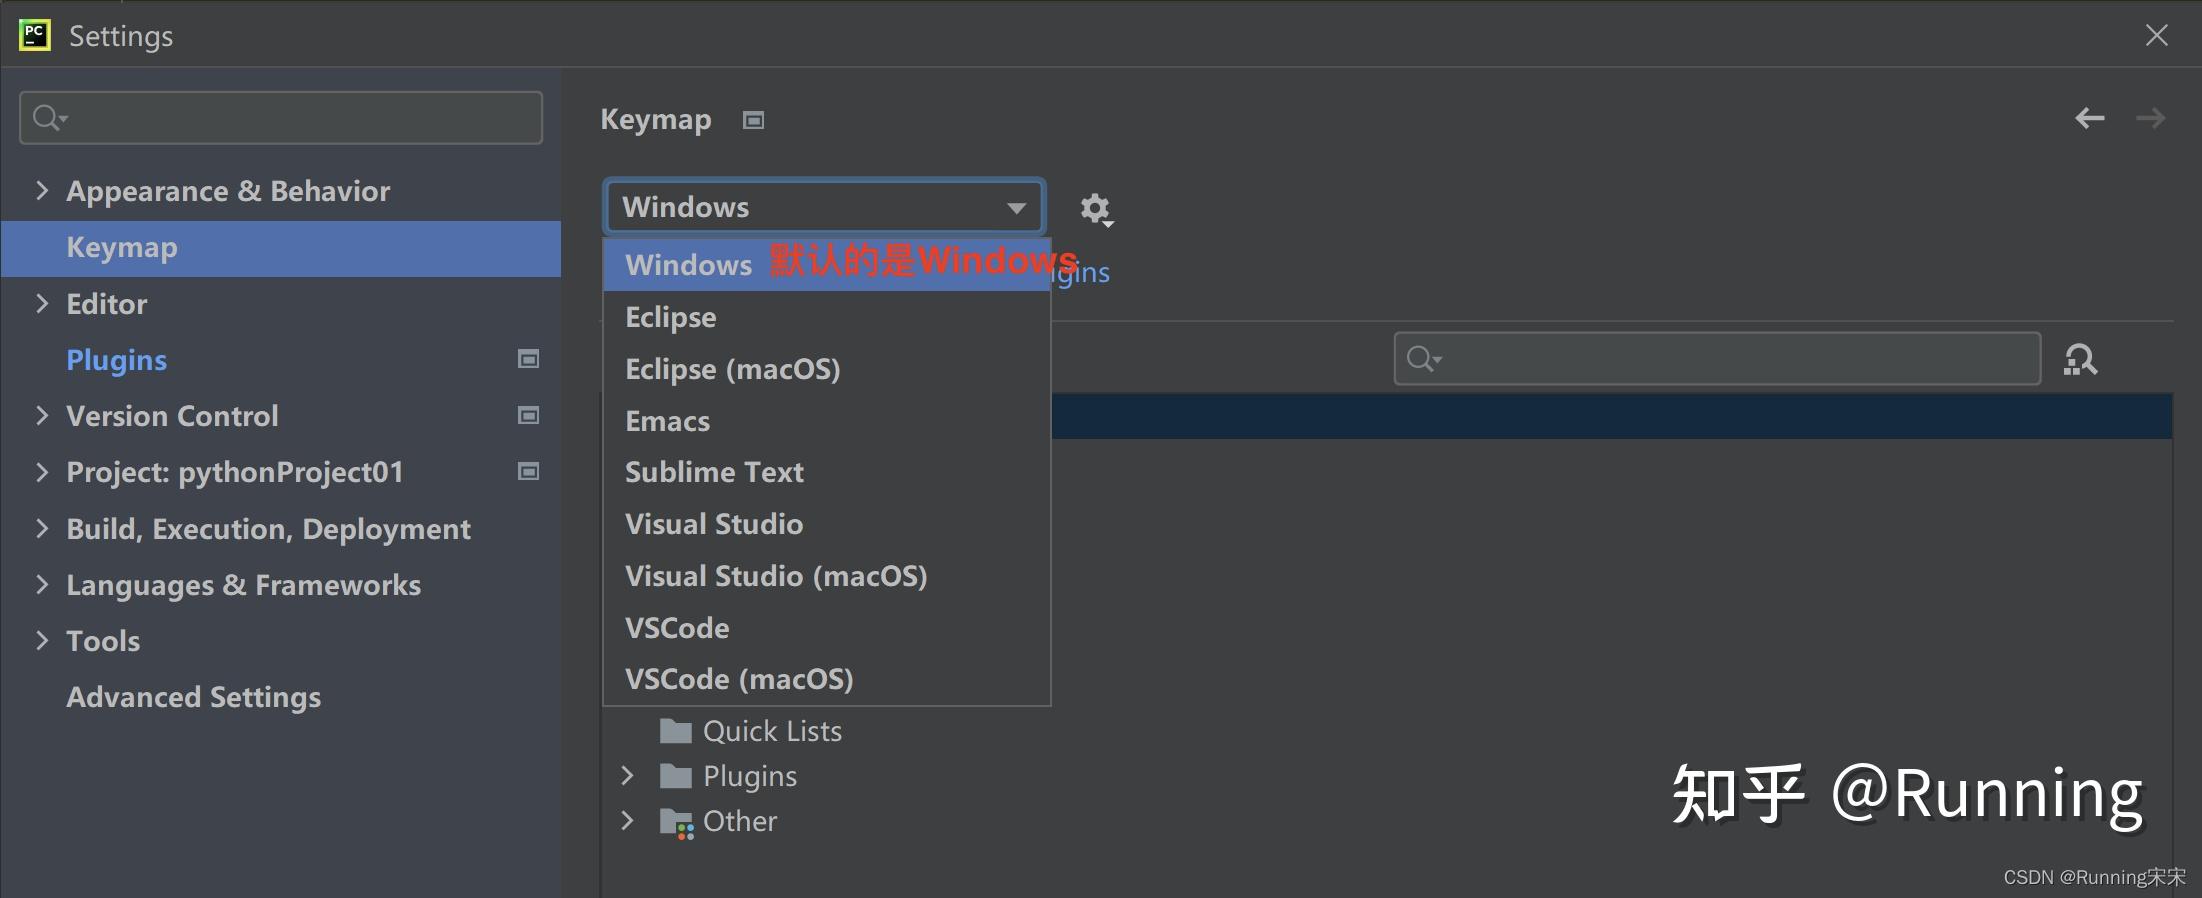Focus the keymap actions search box
Image resolution: width=2202 pixels, height=898 pixels.
click(1716, 359)
